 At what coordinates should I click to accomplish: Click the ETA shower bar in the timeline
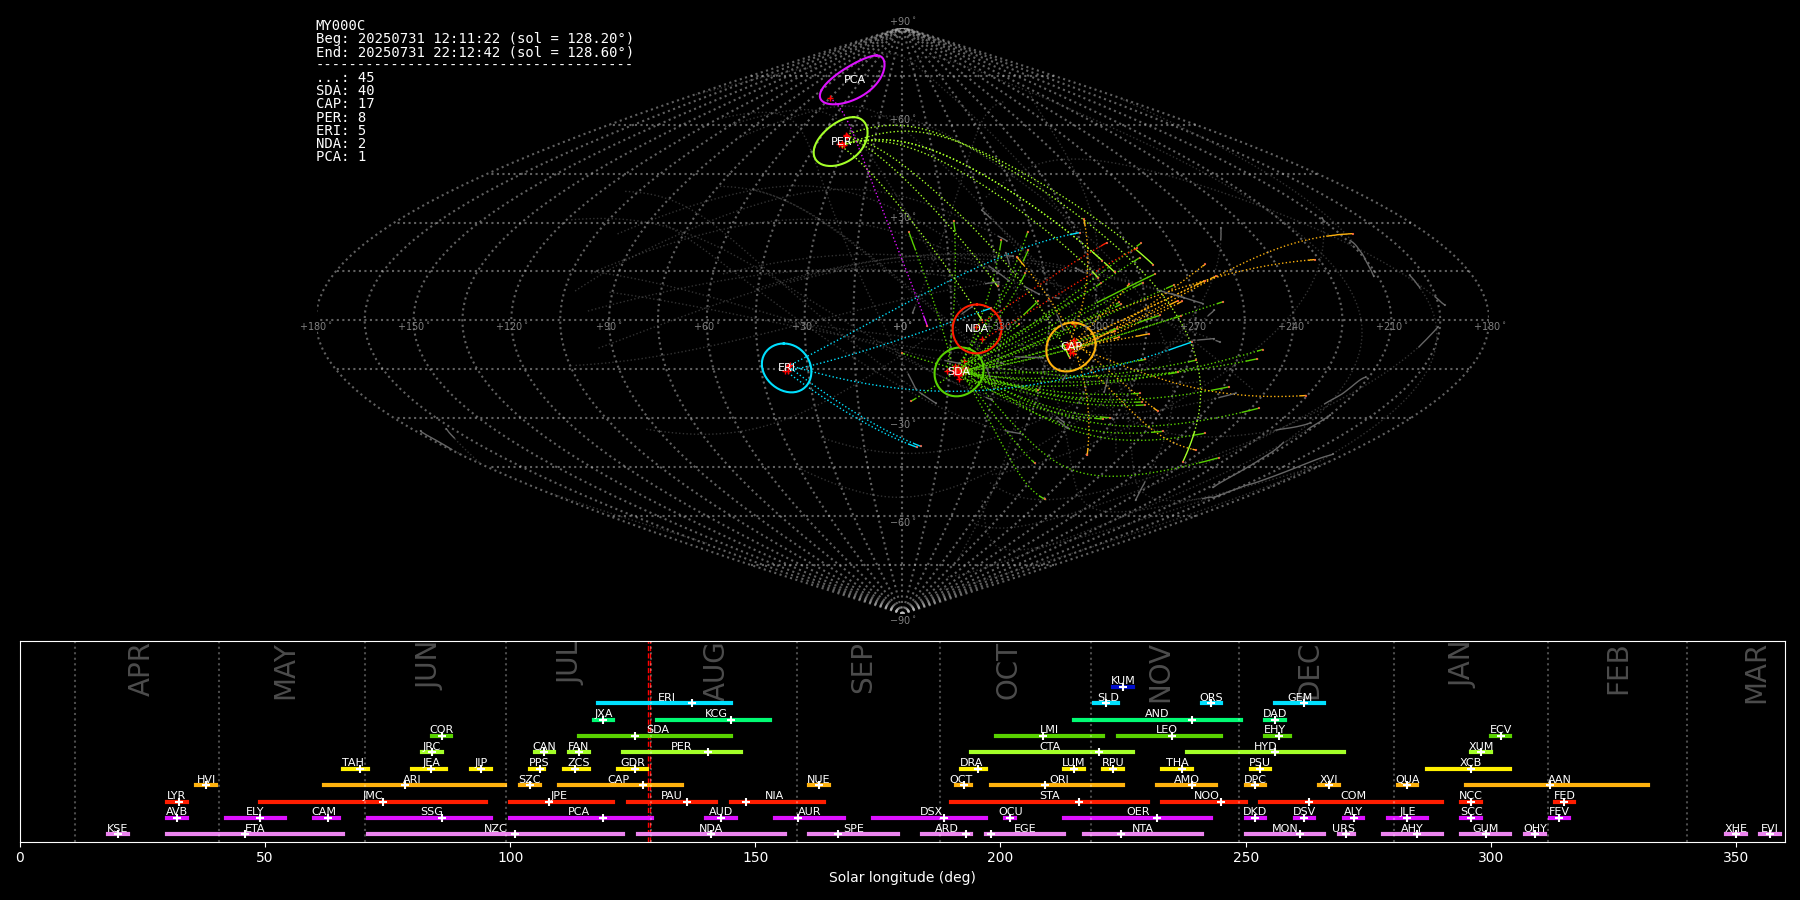click(255, 834)
